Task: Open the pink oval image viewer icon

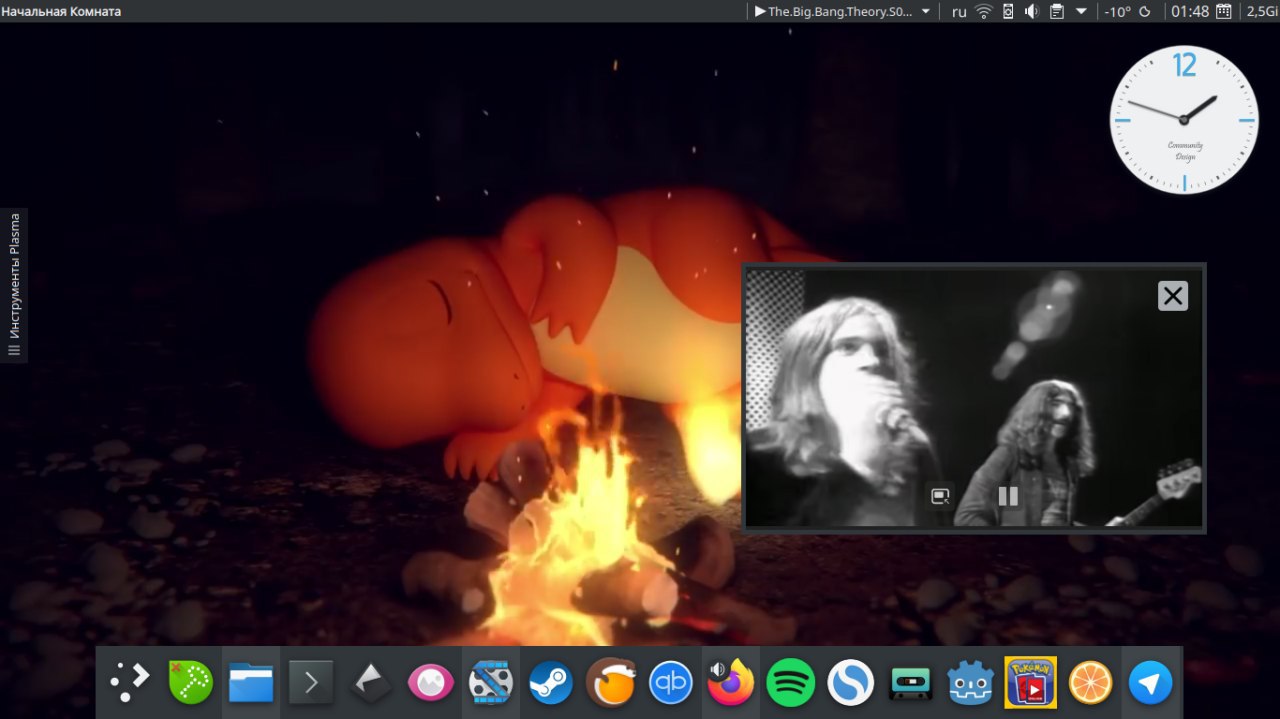Action: pyautogui.click(x=431, y=684)
